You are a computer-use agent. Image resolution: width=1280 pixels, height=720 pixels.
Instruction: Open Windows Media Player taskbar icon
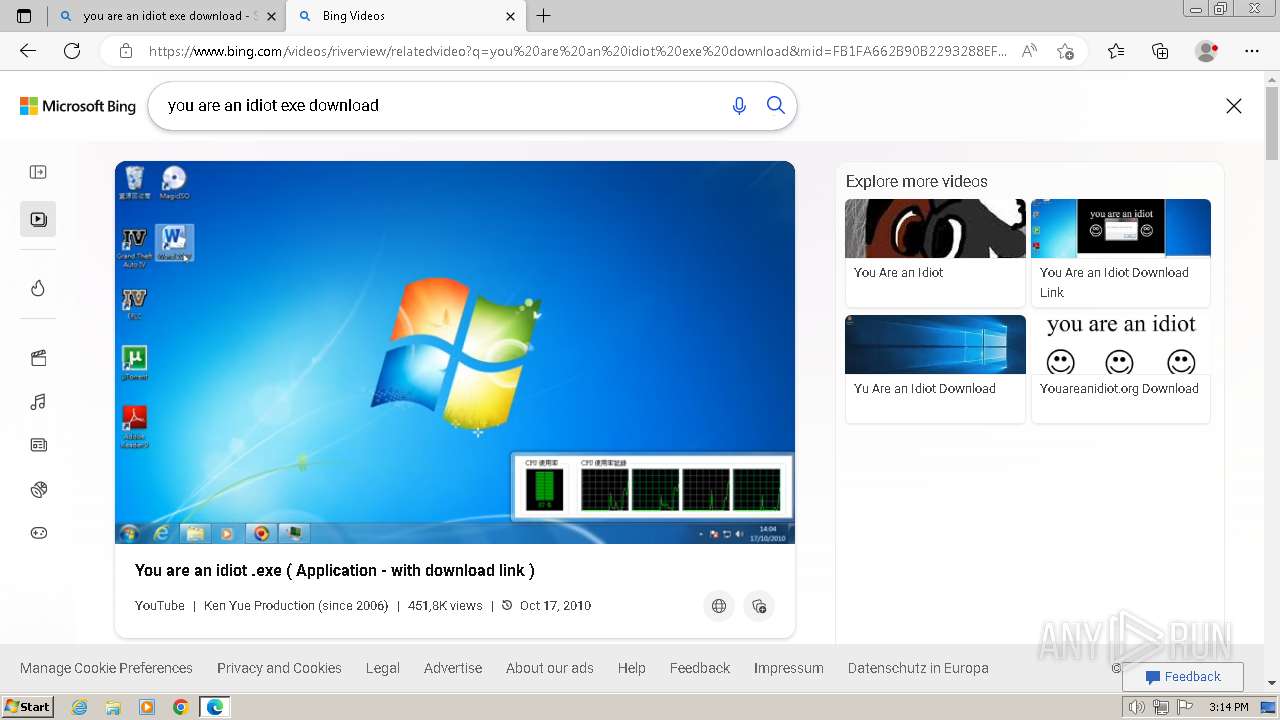[x=147, y=707]
